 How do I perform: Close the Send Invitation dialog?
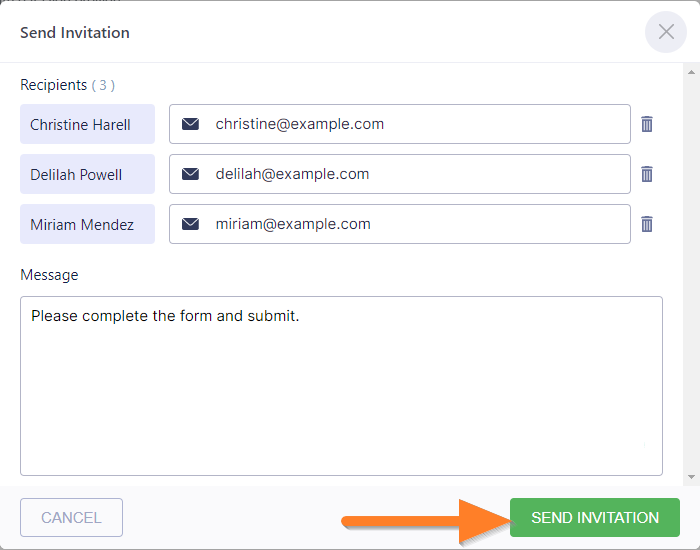(665, 32)
